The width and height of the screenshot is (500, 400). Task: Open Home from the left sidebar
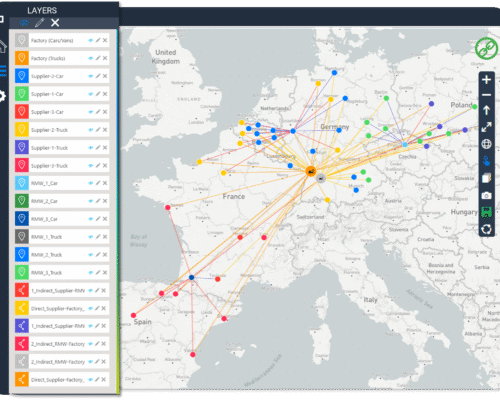pyautogui.click(x=3, y=46)
